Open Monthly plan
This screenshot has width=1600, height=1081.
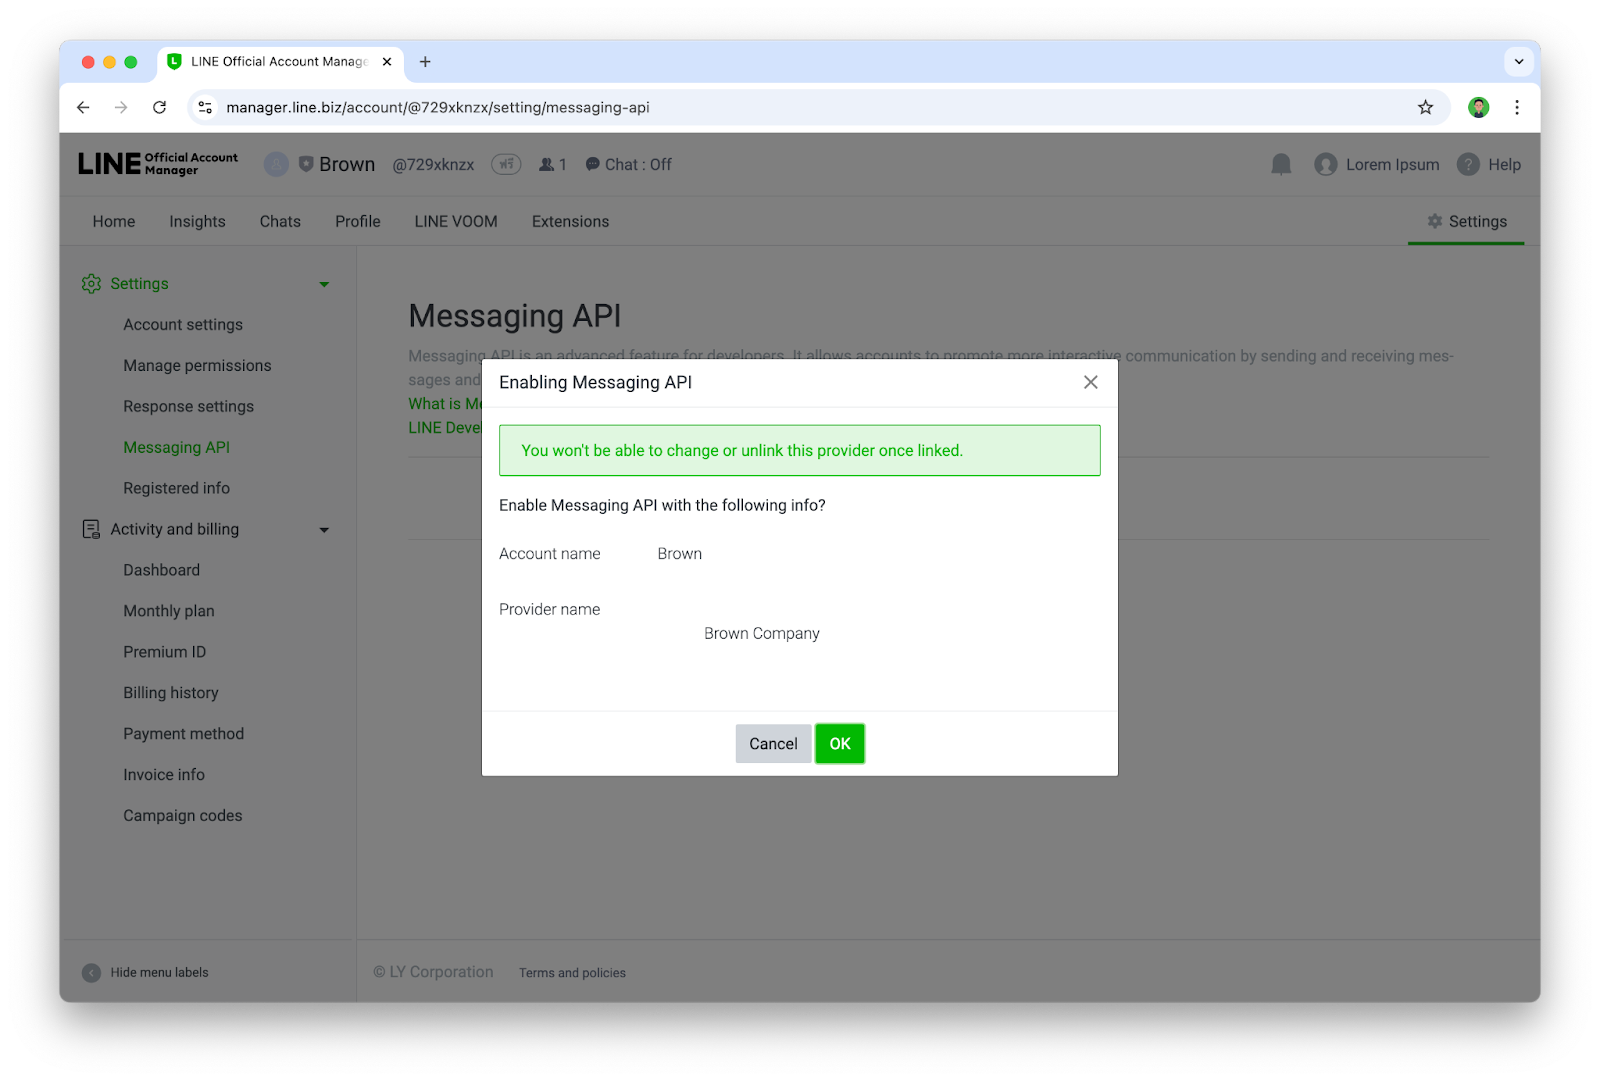pyautogui.click(x=169, y=611)
